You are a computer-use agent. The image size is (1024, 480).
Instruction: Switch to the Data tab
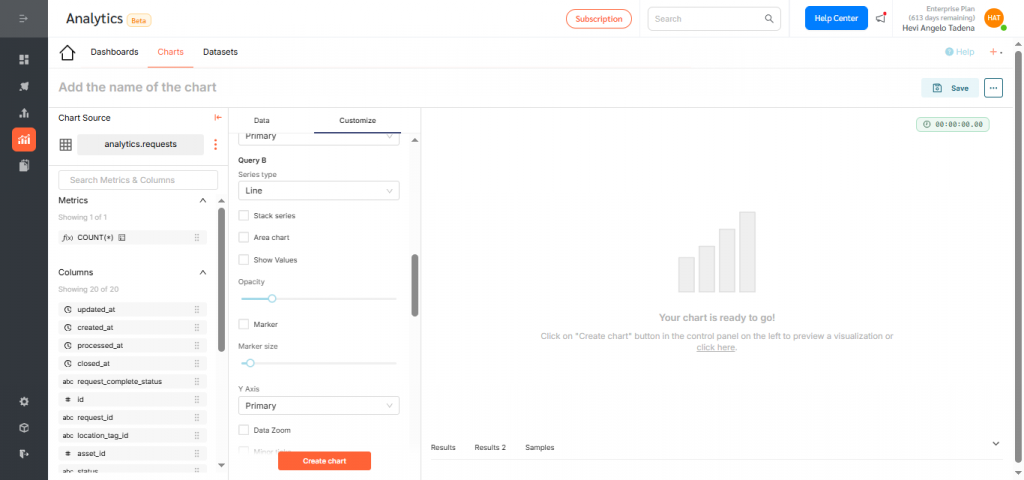coord(262,120)
